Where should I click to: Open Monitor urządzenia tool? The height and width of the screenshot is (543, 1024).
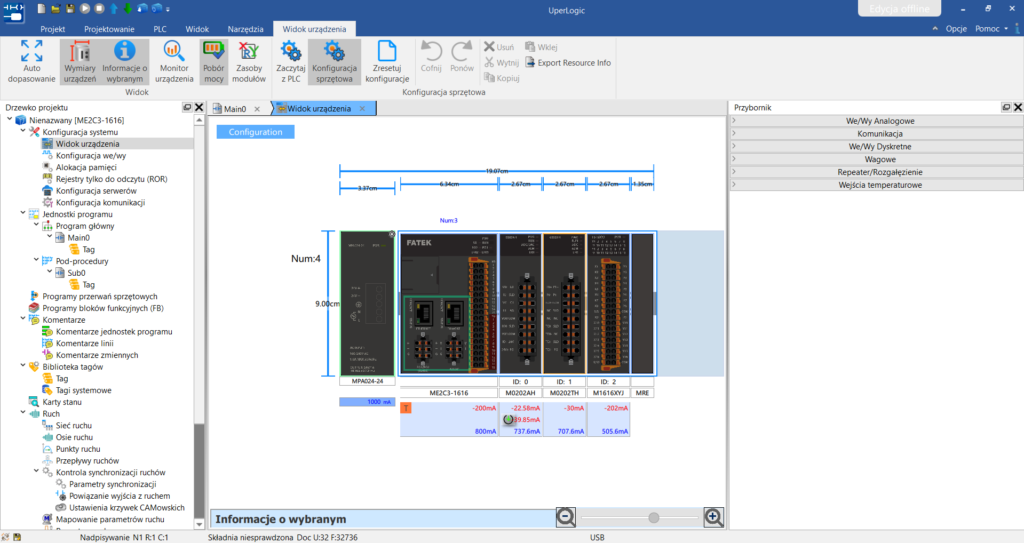point(174,61)
